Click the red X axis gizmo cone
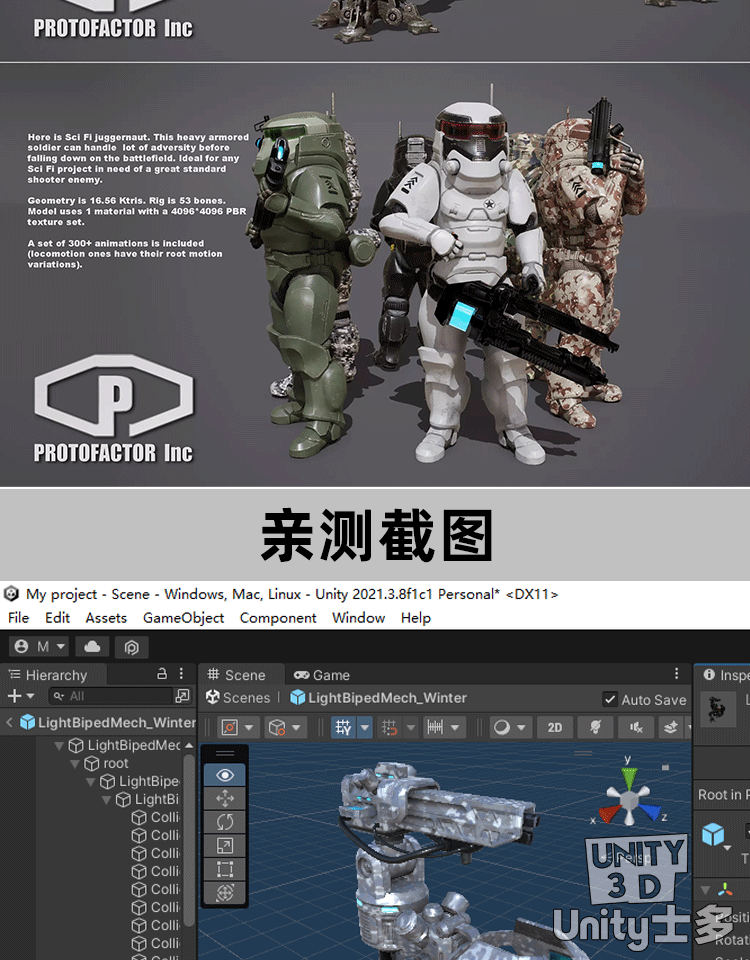Screen dimensions: 750x960 (x=610, y=813)
